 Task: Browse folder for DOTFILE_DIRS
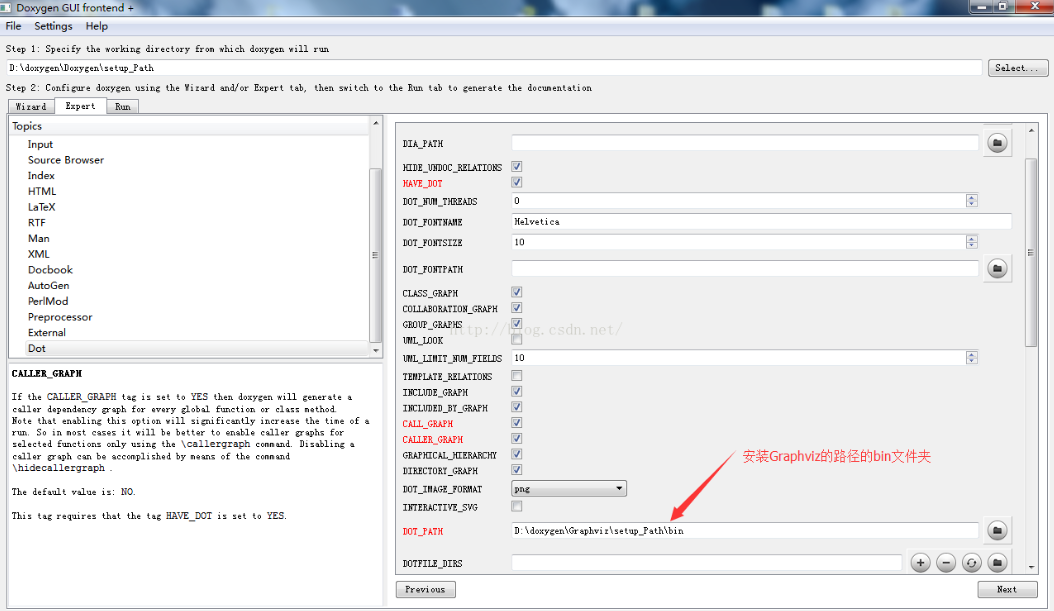click(x=997, y=563)
